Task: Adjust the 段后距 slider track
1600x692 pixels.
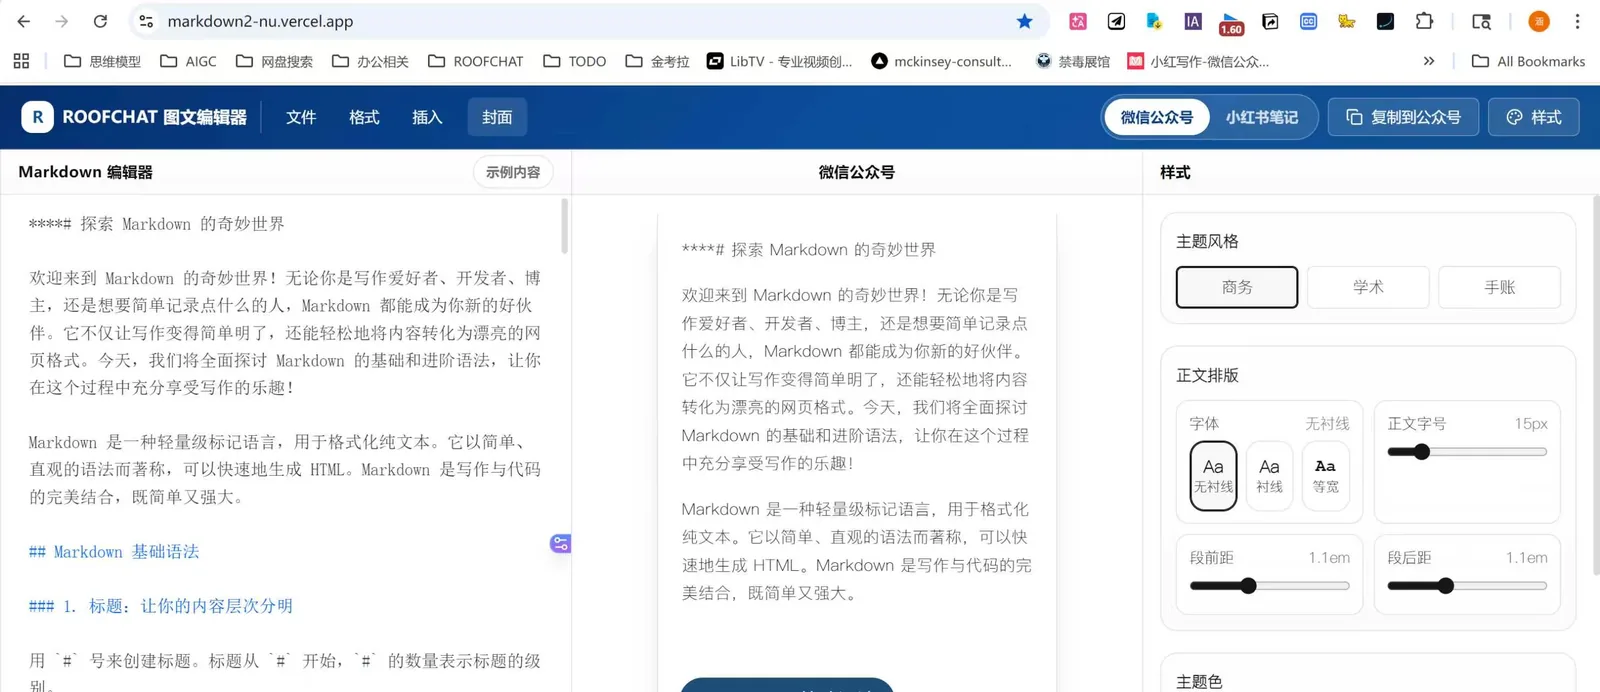Action: point(1467,586)
